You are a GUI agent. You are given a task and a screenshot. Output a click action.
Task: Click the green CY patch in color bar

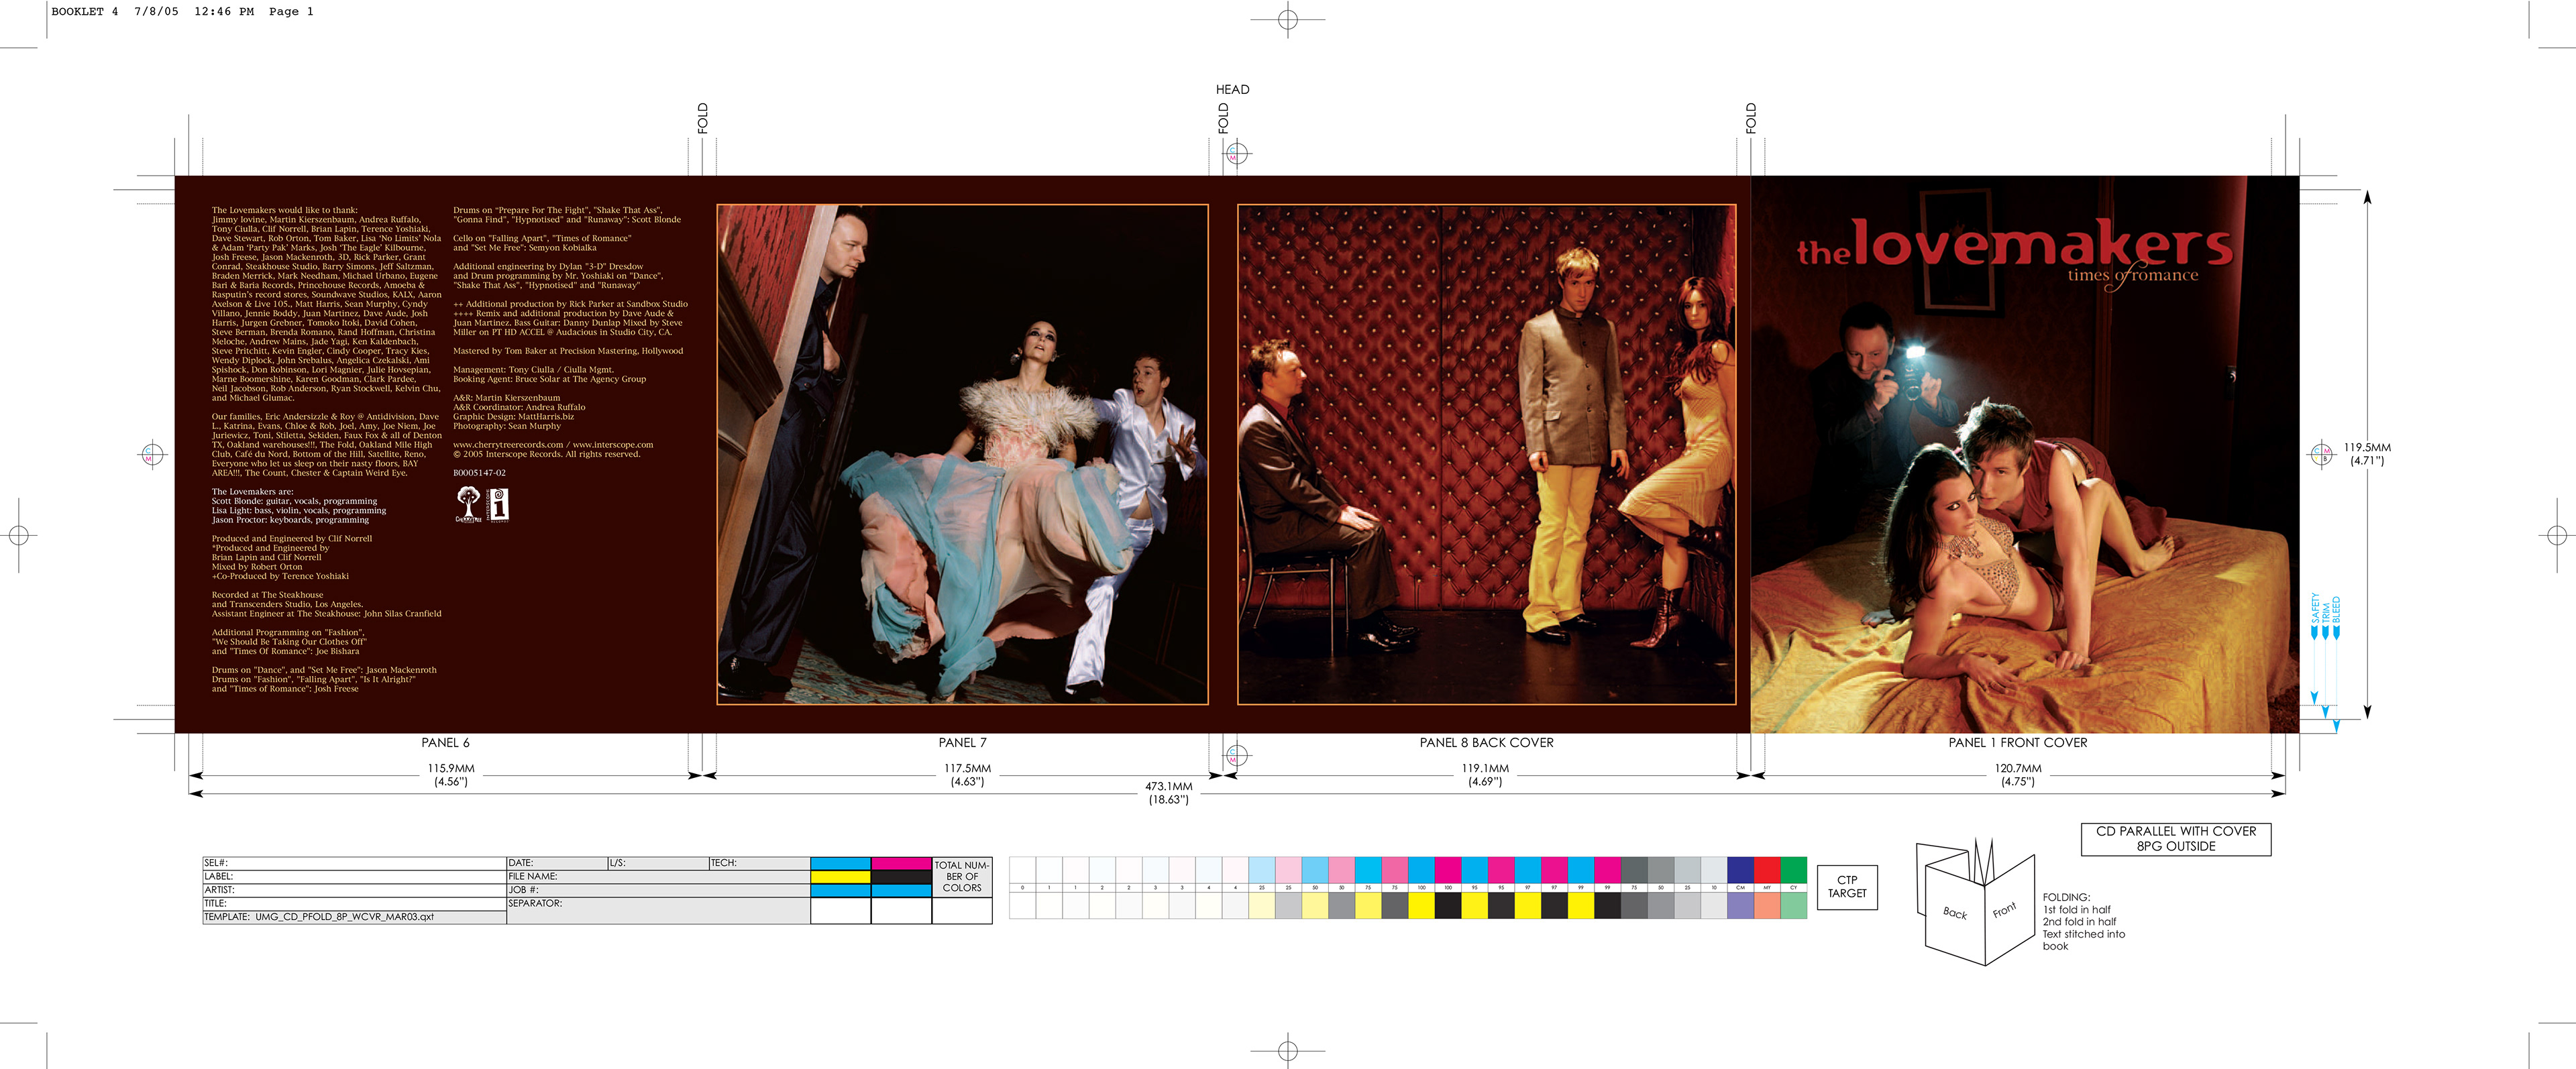(x=1793, y=869)
